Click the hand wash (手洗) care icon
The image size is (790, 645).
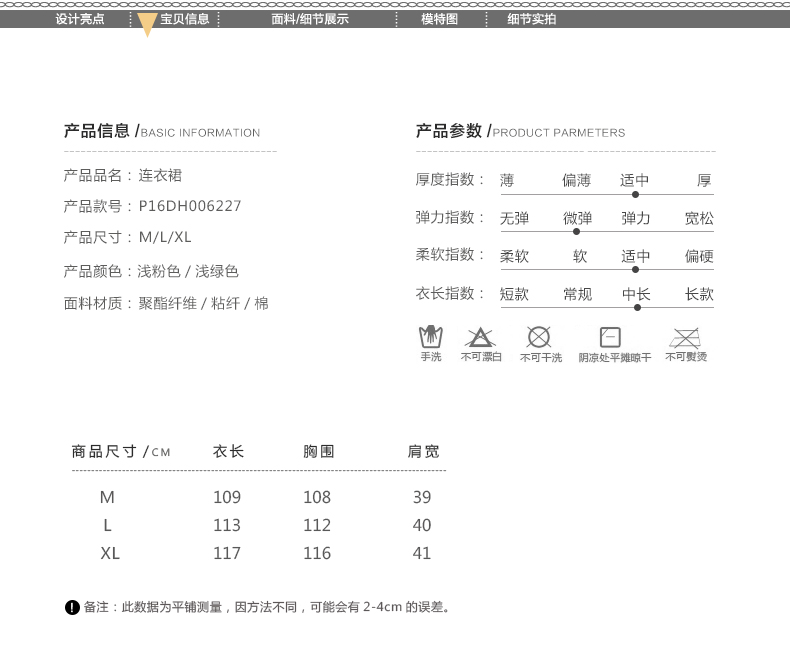coord(430,336)
